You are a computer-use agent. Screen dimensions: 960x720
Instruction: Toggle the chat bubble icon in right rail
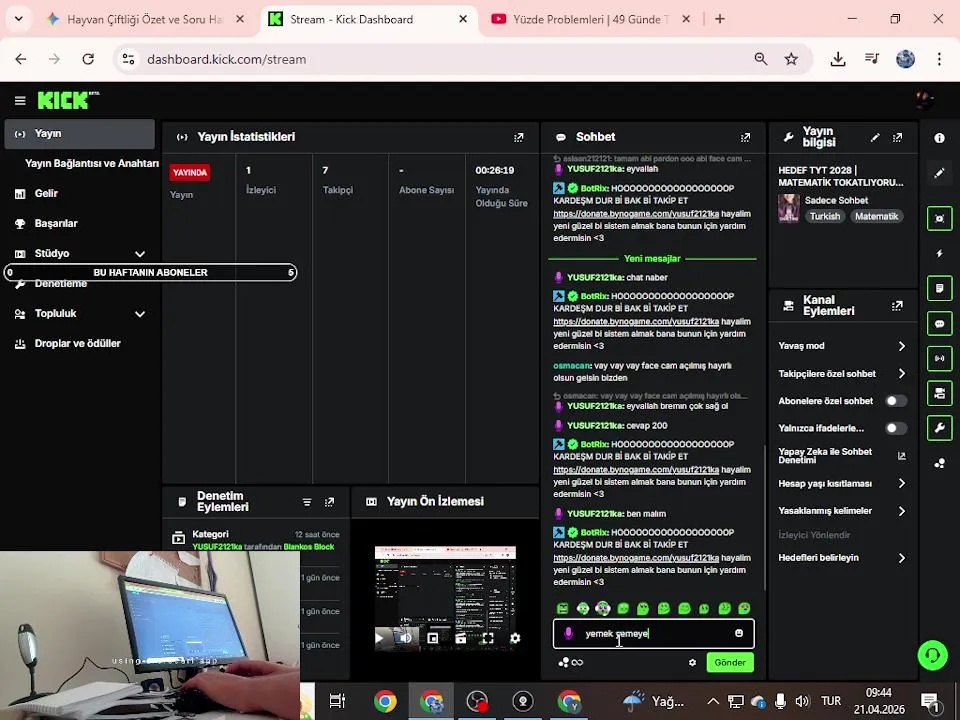point(939,323)
